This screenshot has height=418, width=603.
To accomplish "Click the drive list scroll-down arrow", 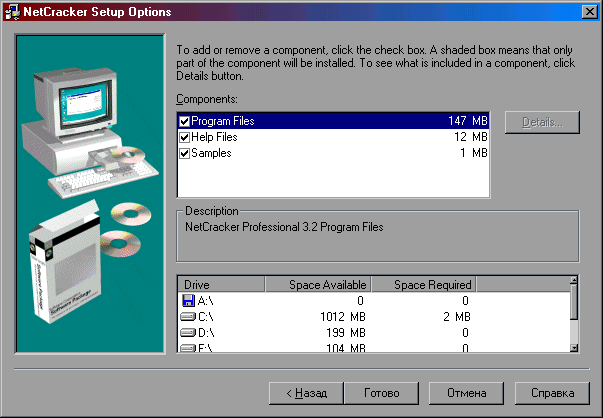I will click(574, 348).
